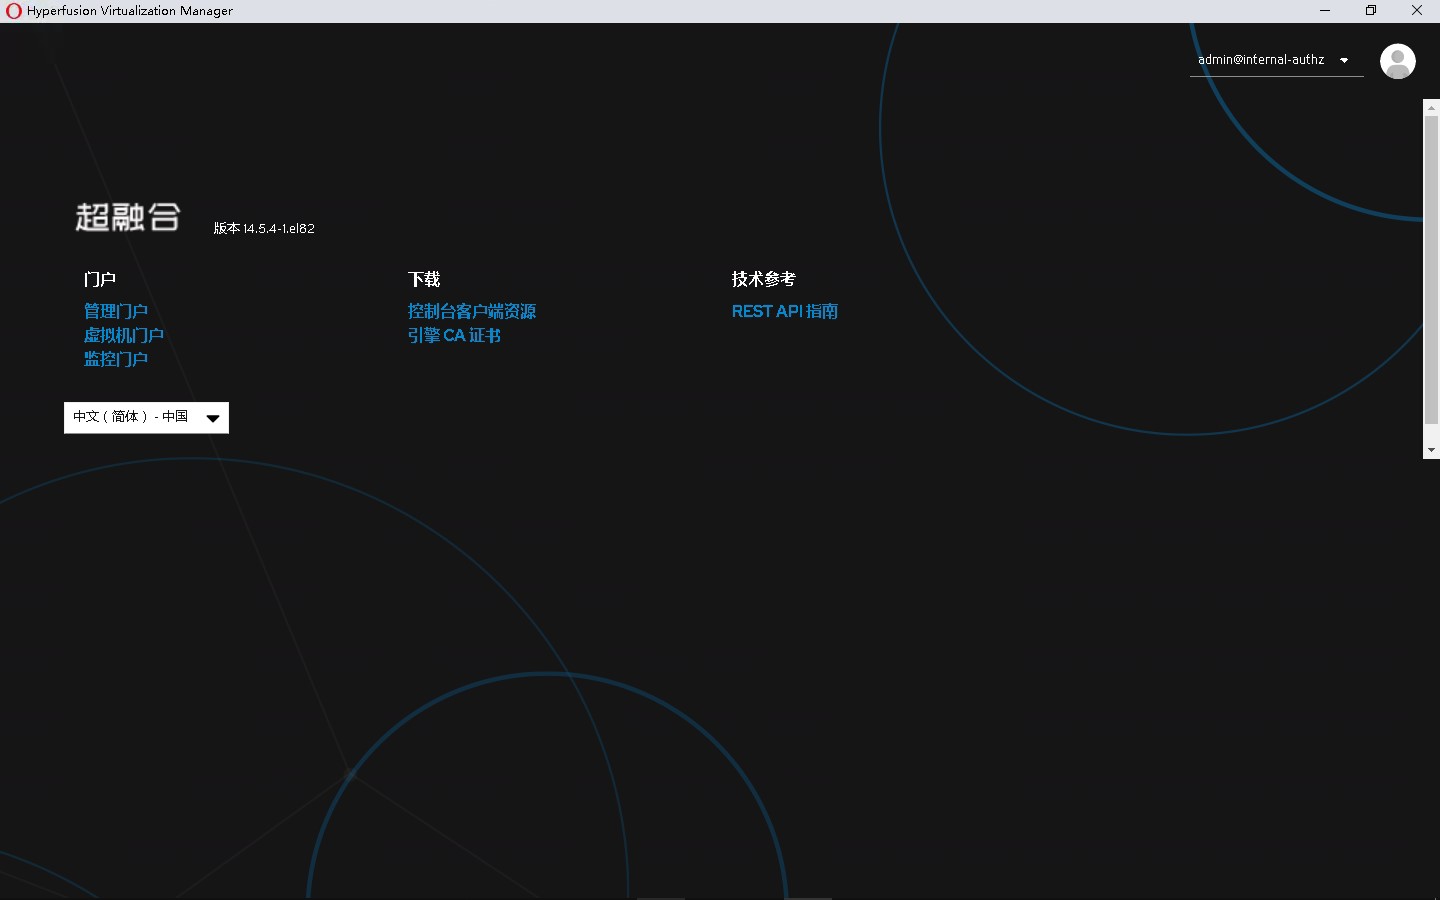Viewport: 1440px width, 900px height.
Task: Click the 版本 14.5.4-1.el82 version text
Action: pos(264,229)
